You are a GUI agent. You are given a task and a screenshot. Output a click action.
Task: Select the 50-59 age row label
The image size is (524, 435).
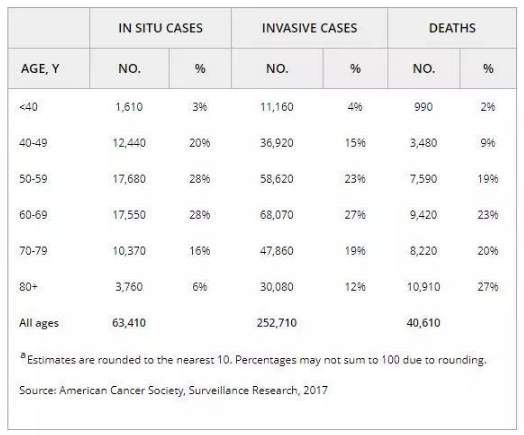(x=33, y=179)
